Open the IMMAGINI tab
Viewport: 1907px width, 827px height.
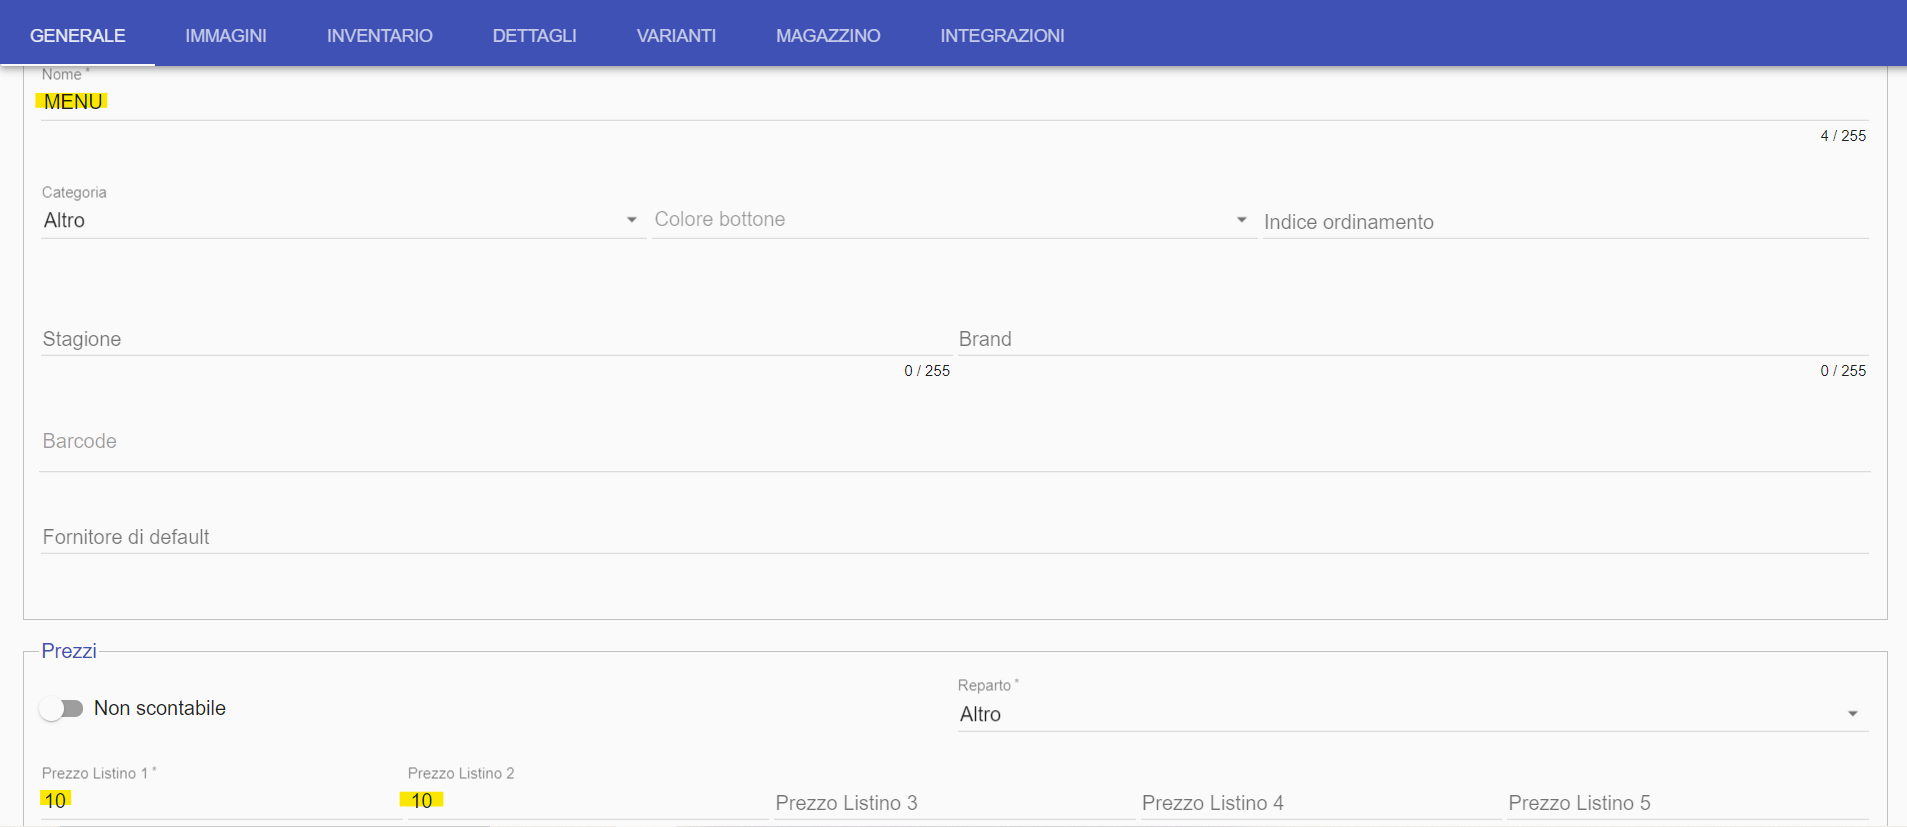[226, 35]
